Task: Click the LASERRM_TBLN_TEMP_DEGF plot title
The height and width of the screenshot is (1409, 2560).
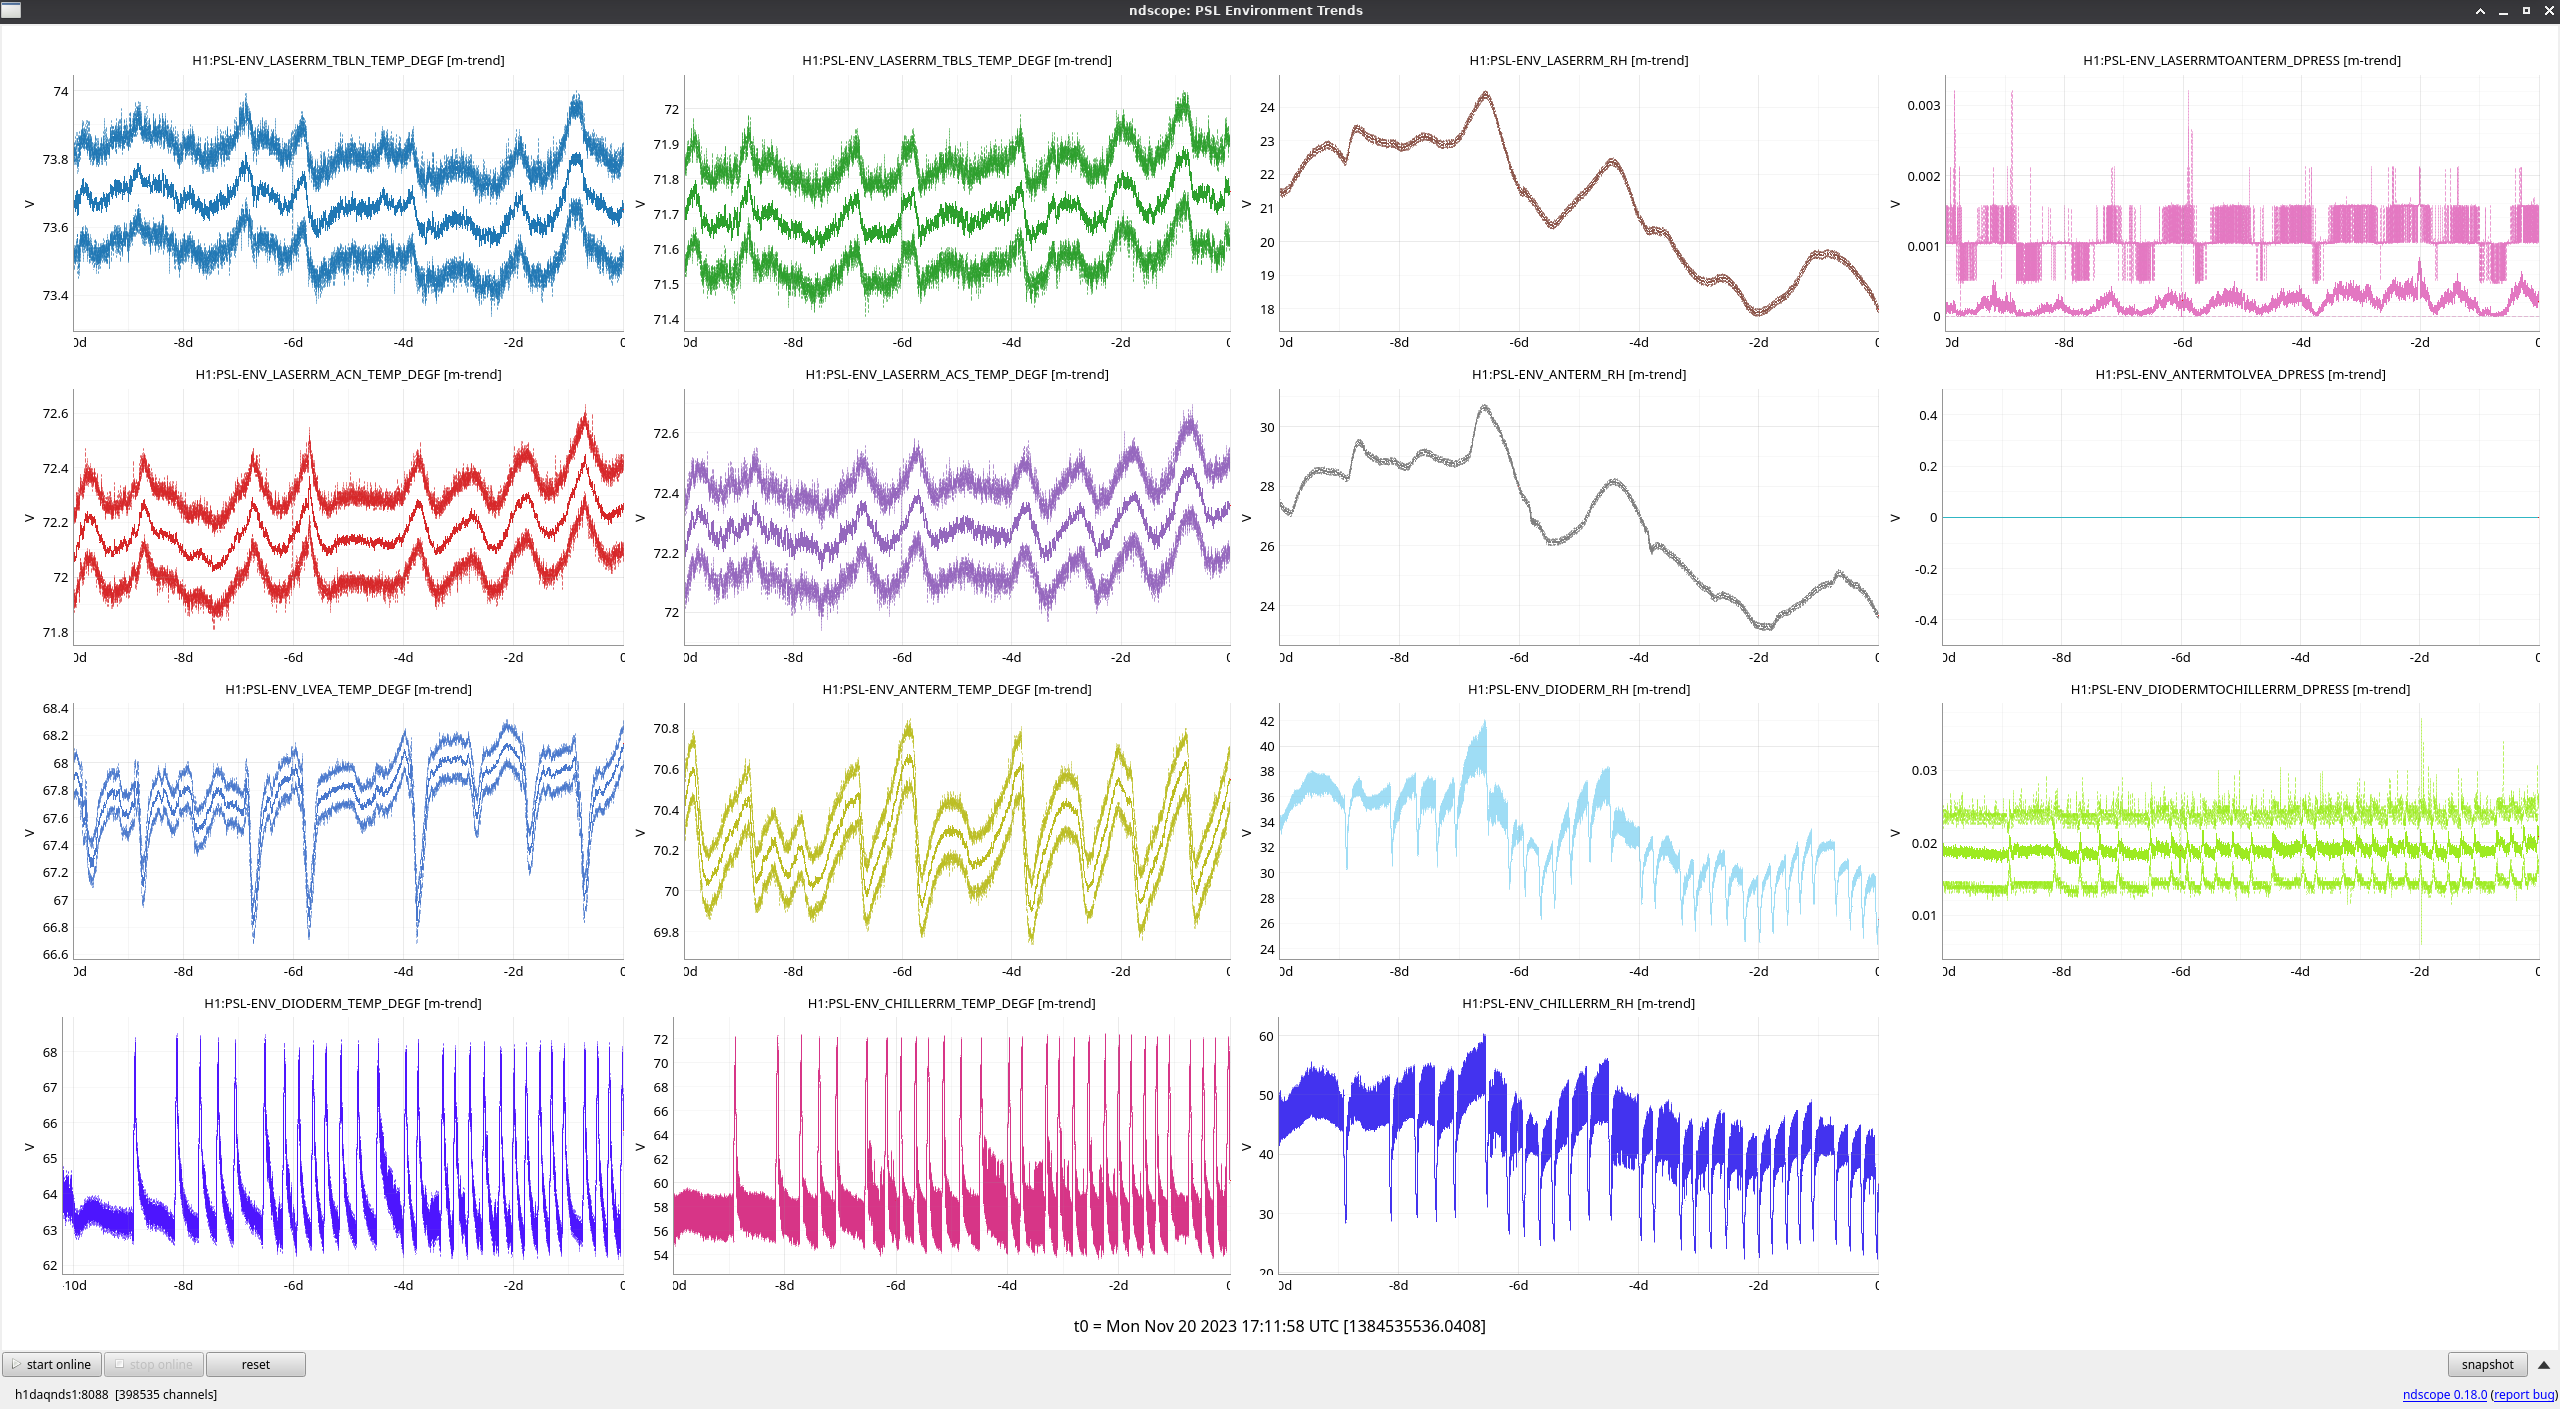Action: click(348, 60)
